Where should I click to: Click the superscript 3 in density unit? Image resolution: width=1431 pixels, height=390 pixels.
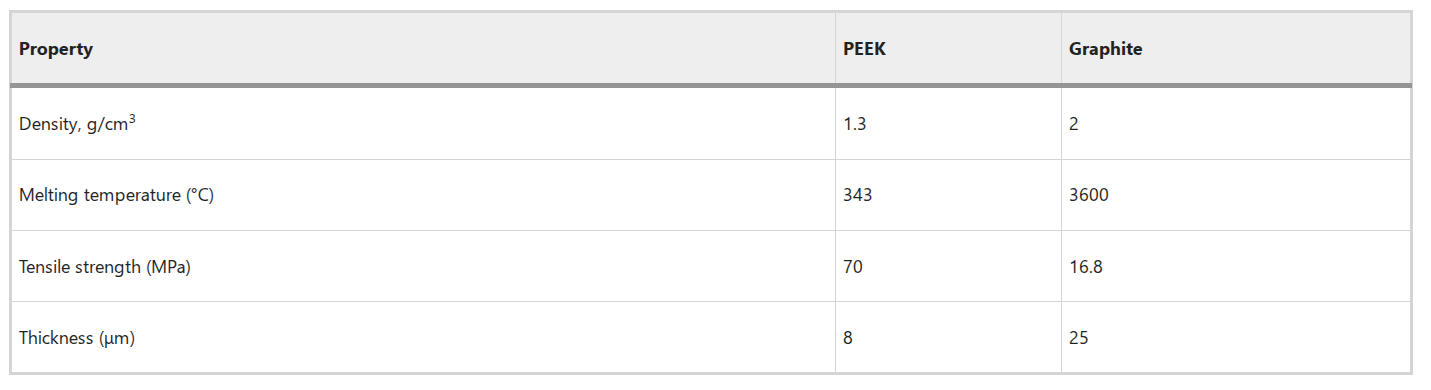pos(131,119)
